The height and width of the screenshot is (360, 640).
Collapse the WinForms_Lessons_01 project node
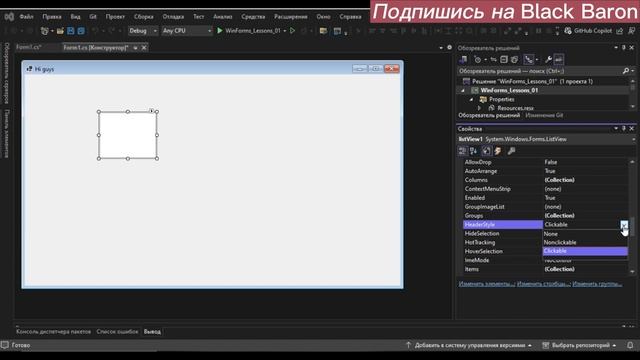(463, 91)
